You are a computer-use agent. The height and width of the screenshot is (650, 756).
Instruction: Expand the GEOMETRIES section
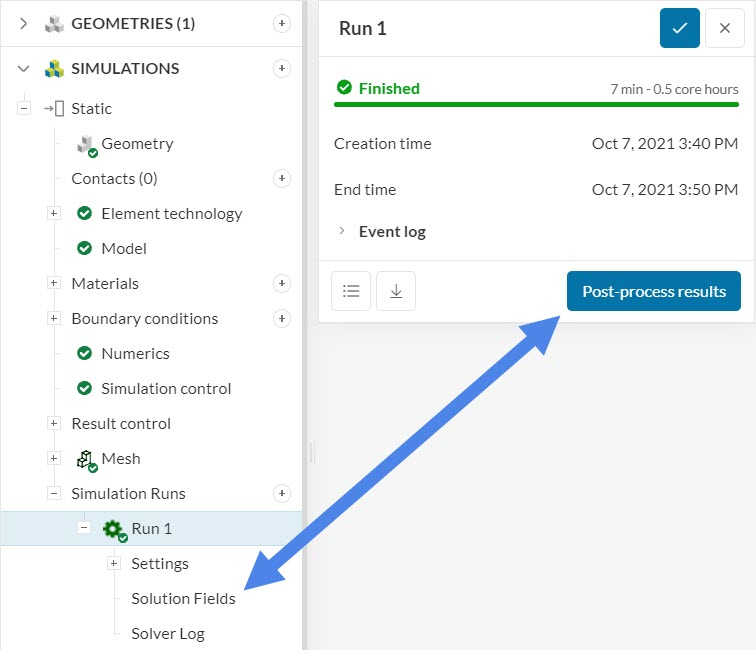click(23, 24)
